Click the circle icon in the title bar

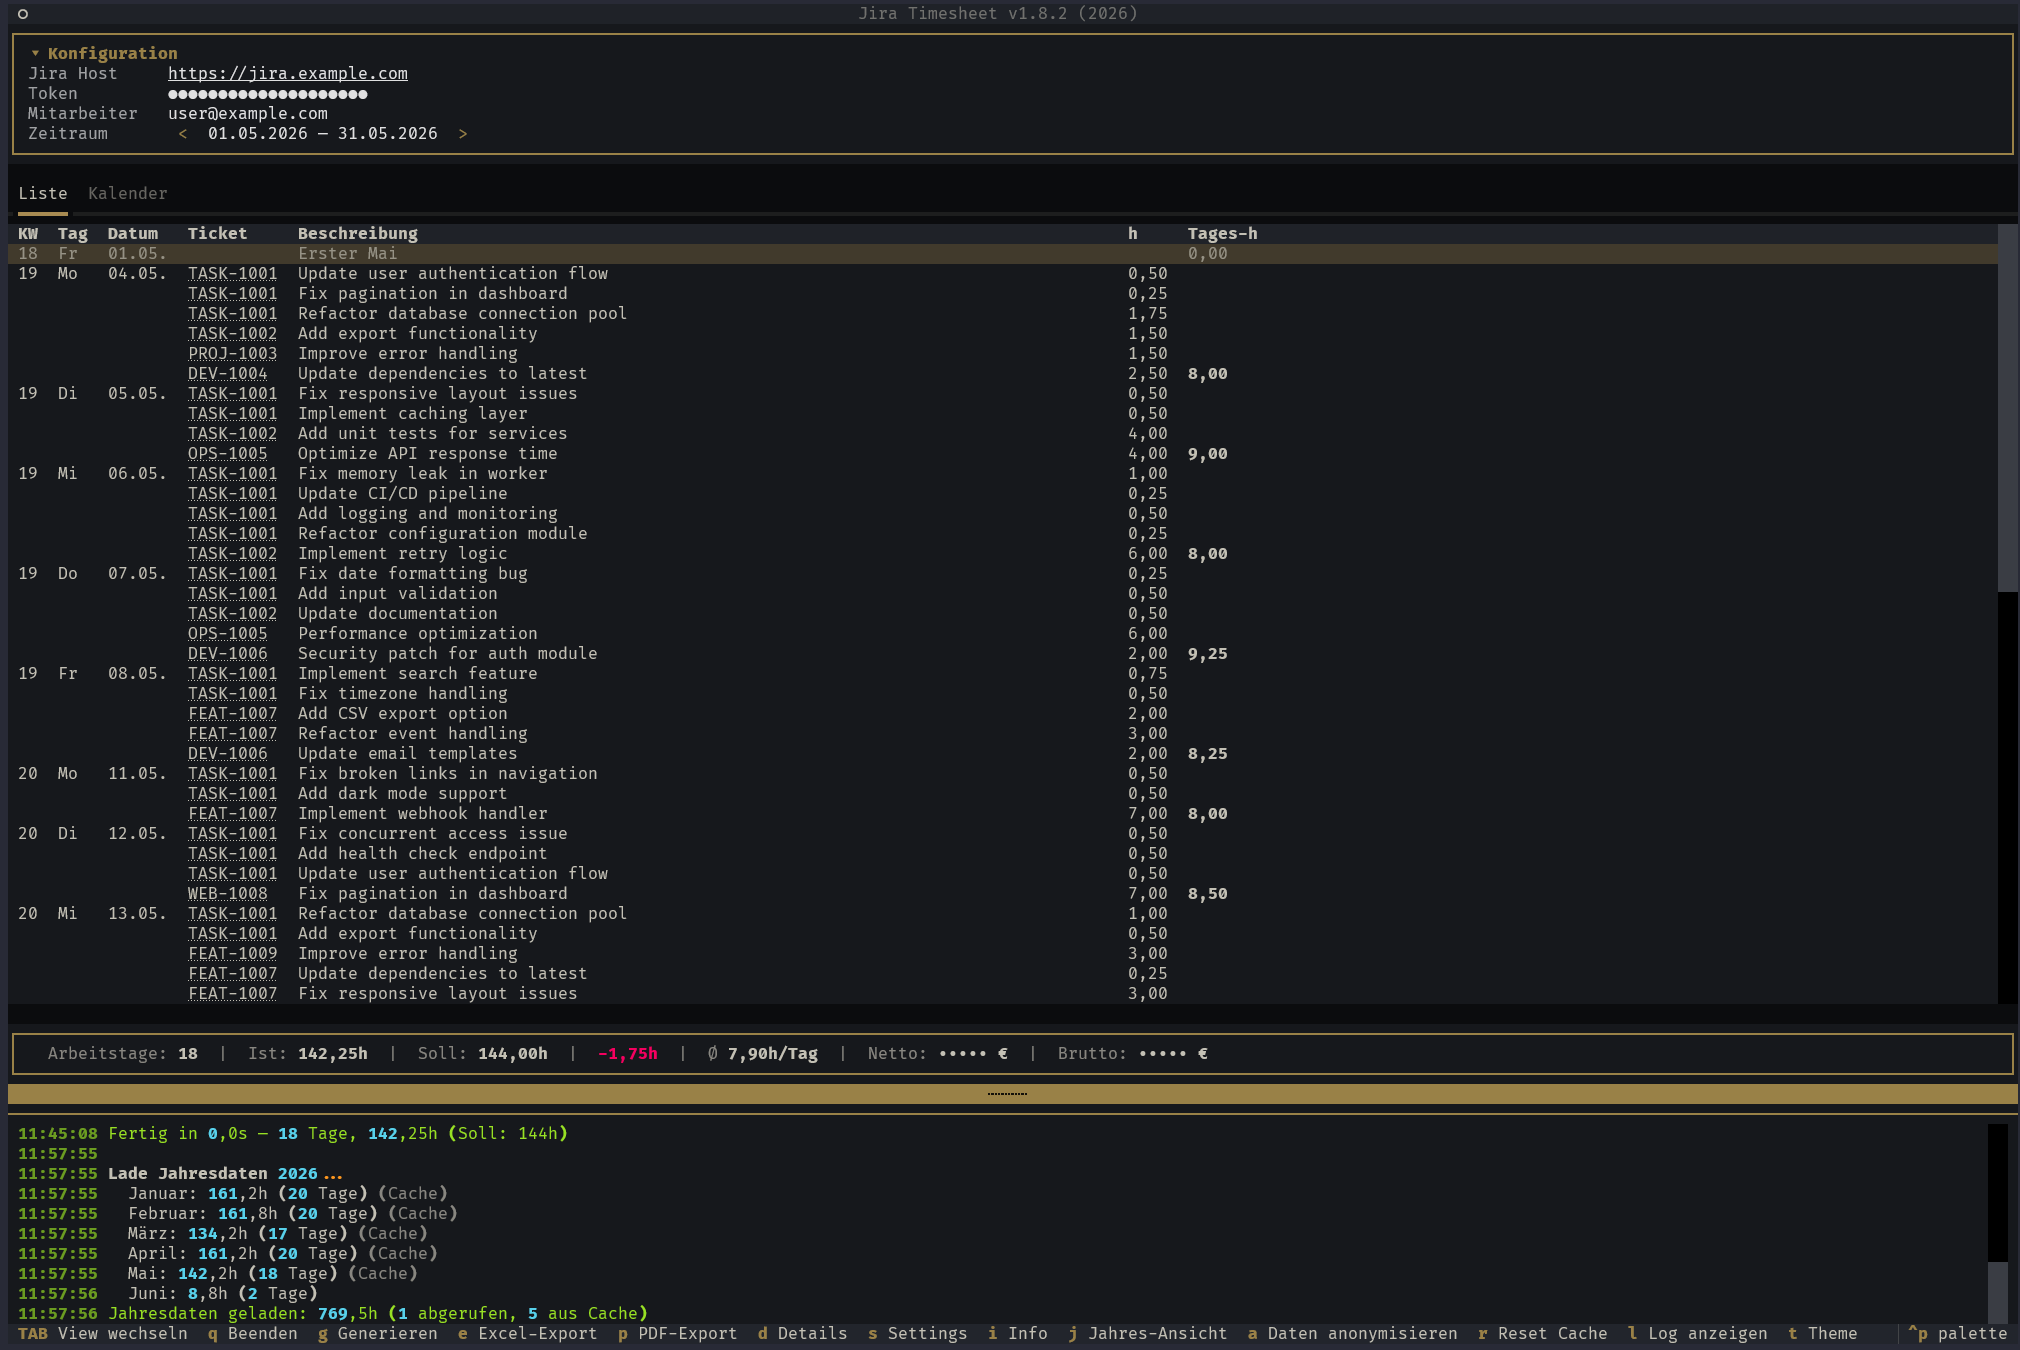23,13
